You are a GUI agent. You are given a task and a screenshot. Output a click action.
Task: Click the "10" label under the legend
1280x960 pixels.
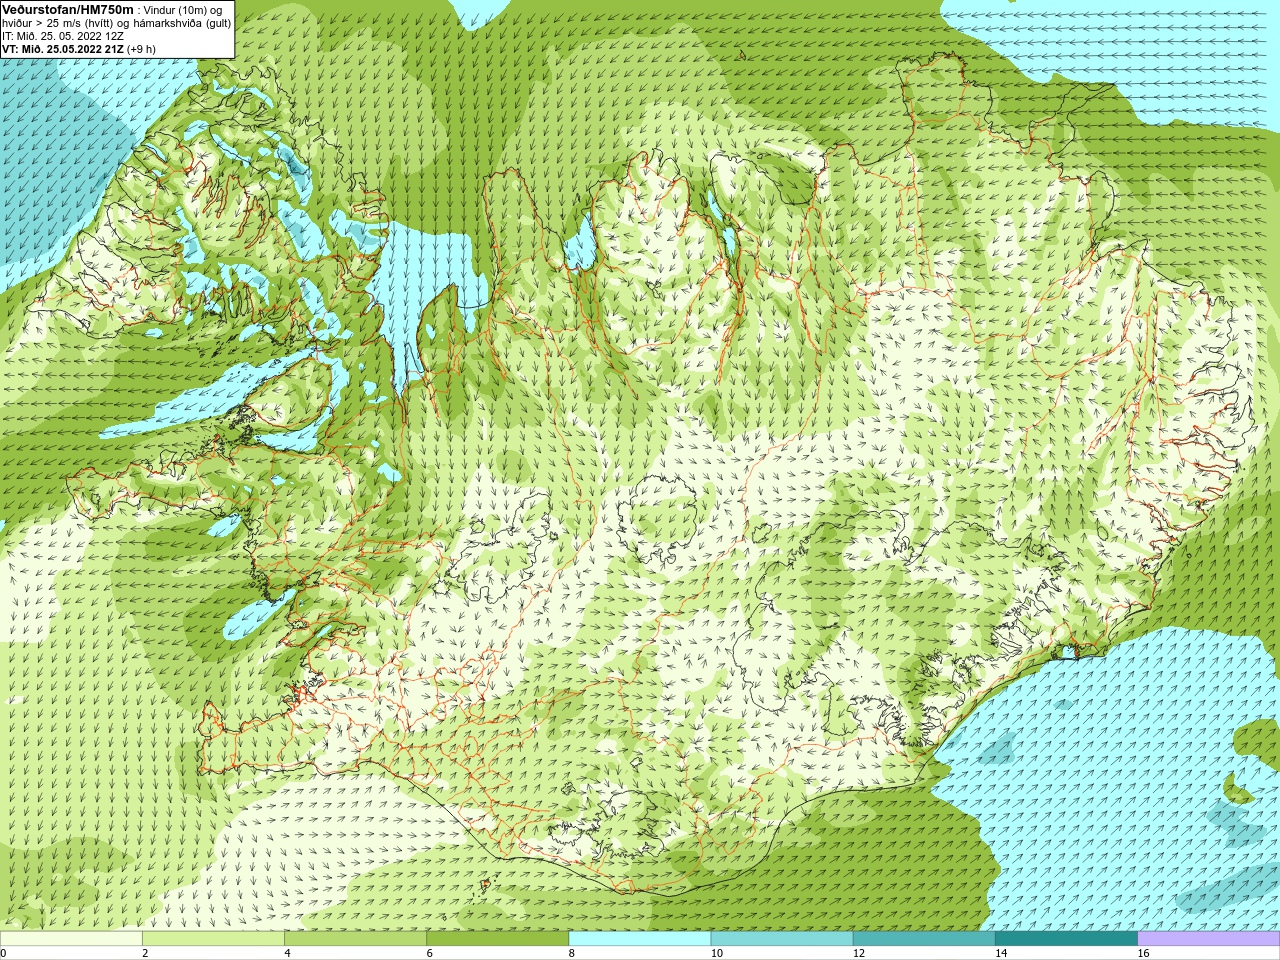coord(716,953)
